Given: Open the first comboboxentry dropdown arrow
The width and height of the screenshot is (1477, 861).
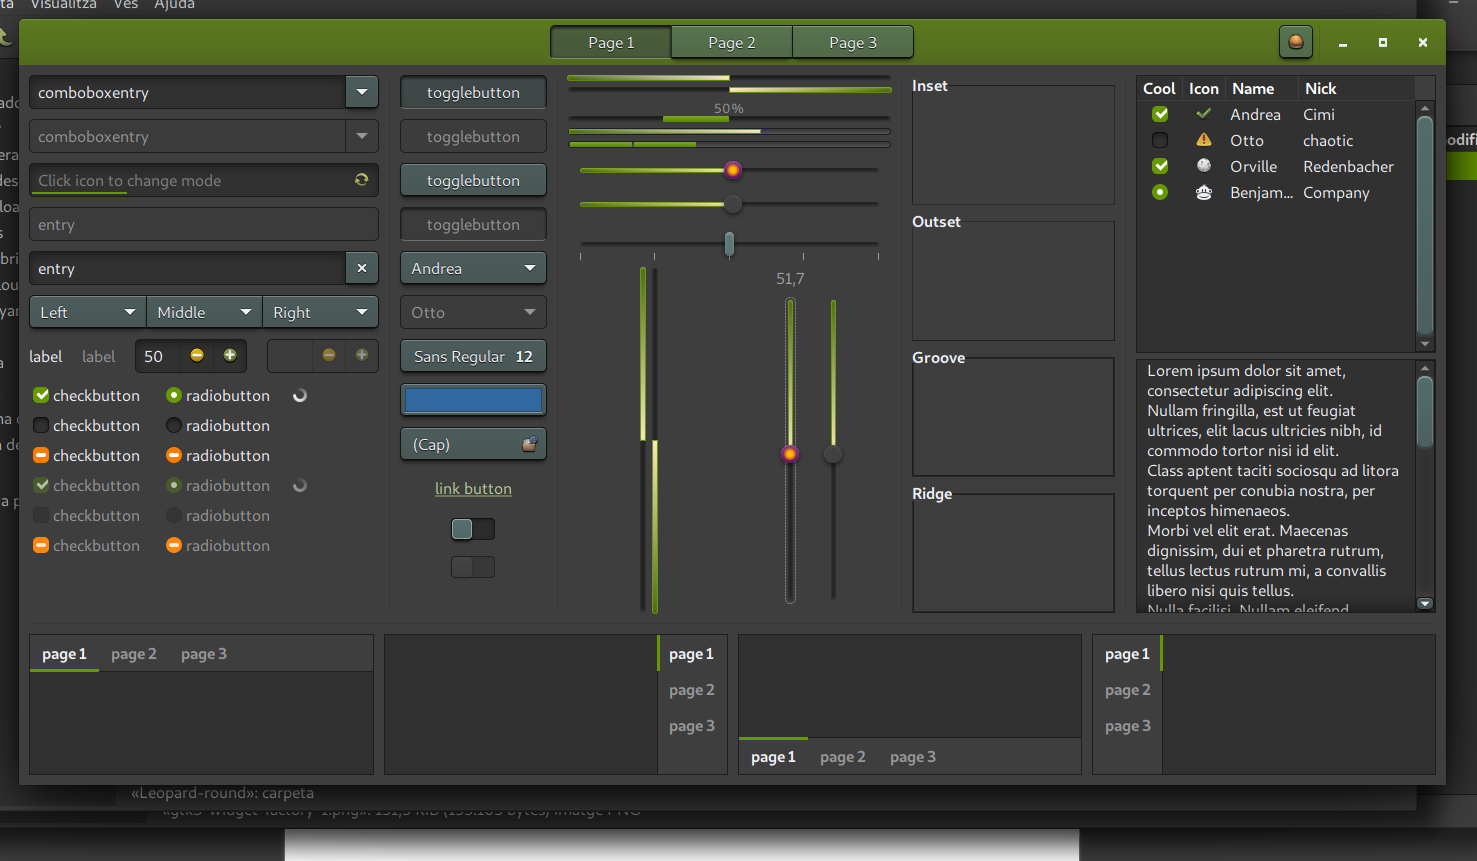Looking at the screenshot, I should pos(362,92).
